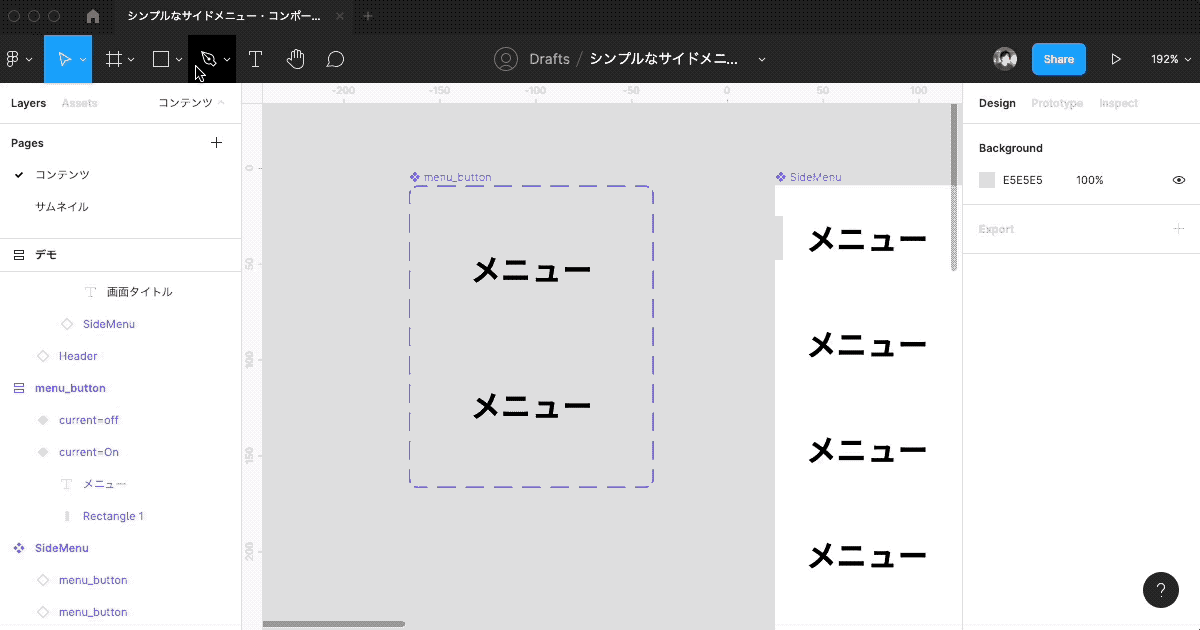Viewport: 1200px width, 630px height.
Task: Select the Move tool
Action: click(62, 59)
